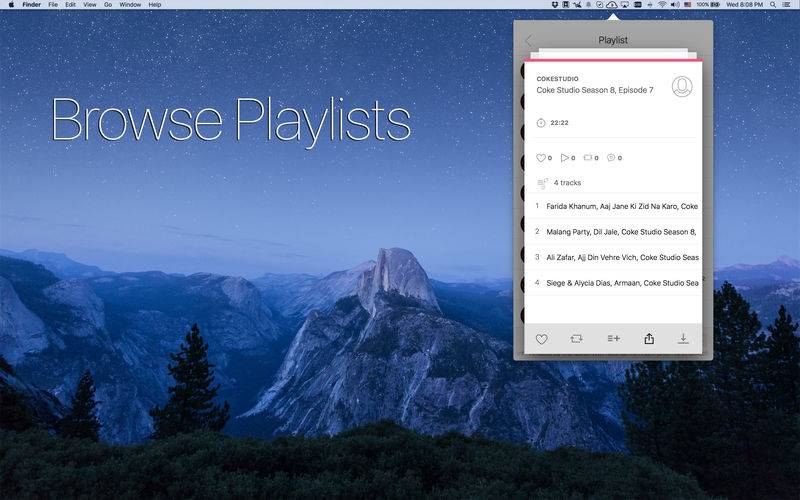Play track 4 Siege & Alycia Dias, Armaan
800x500 pixels.
[x=613, y=283]
